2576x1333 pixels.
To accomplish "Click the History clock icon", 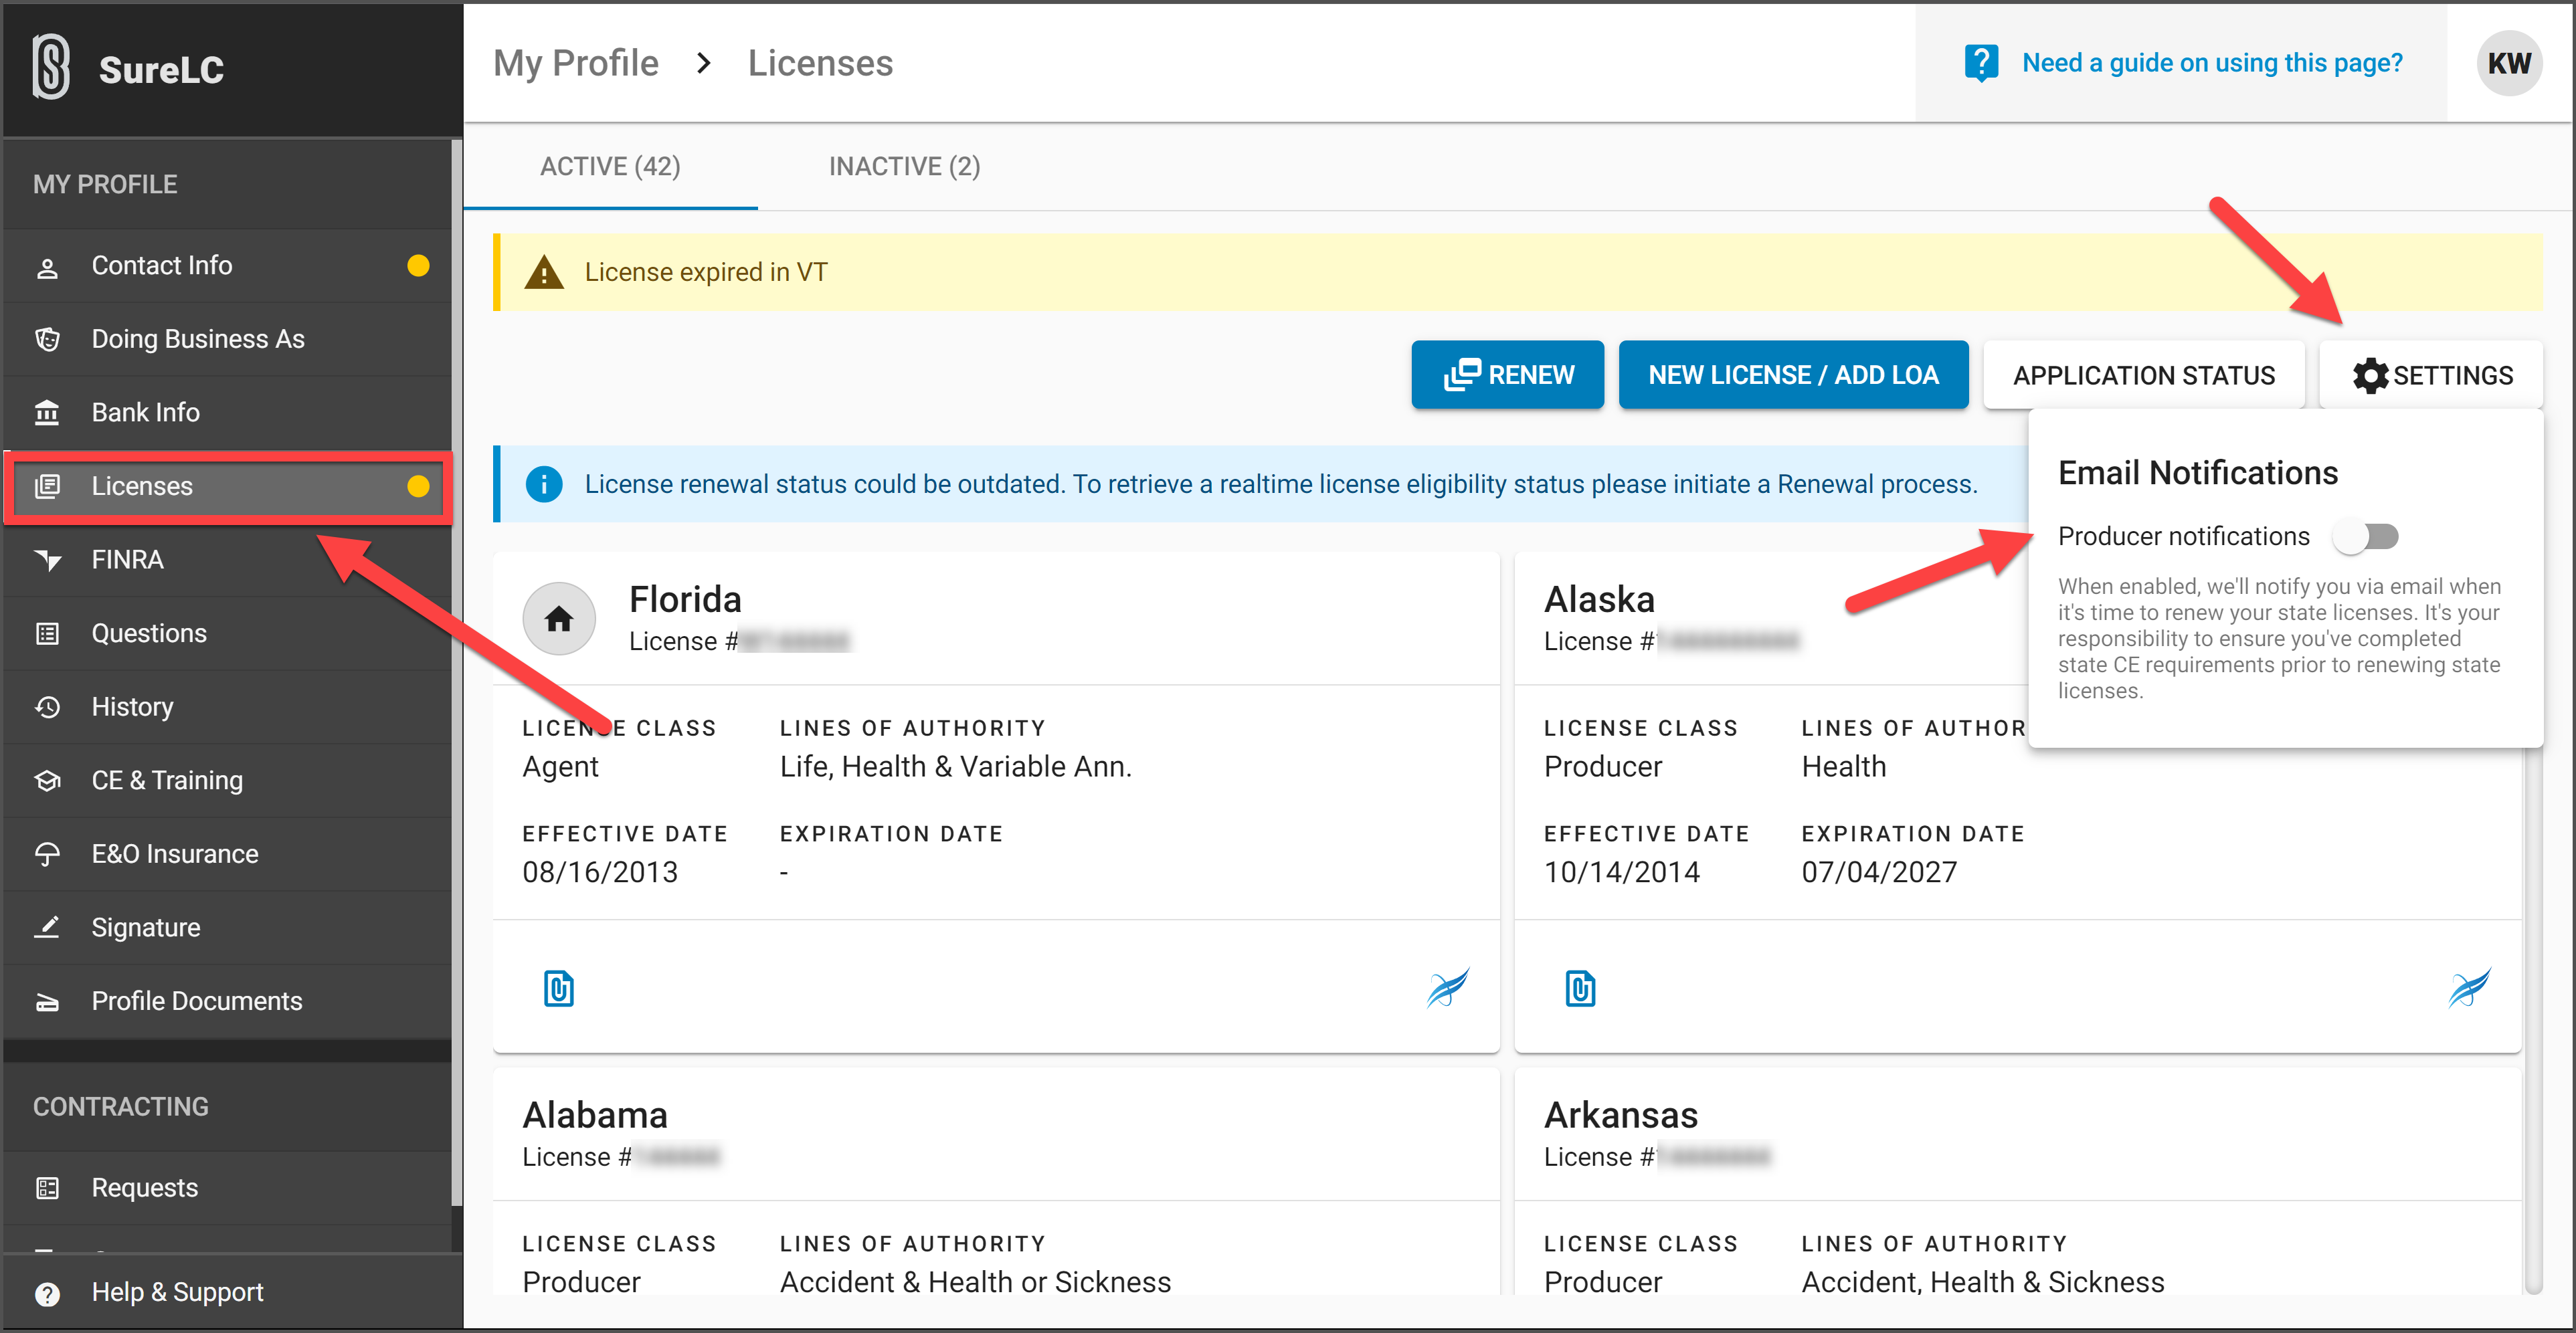I will [47, 707].
